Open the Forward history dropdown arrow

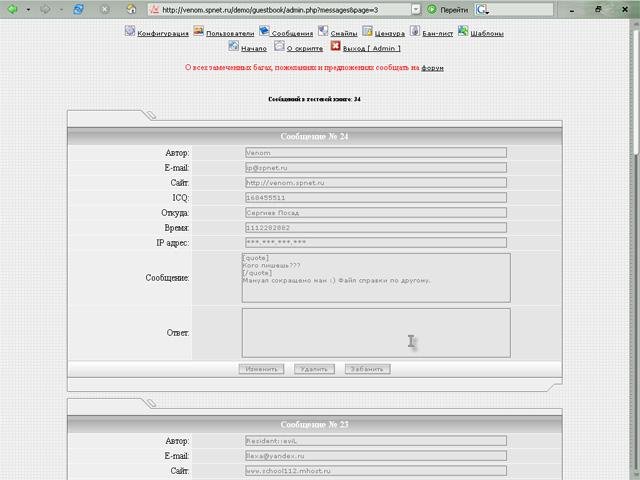[61, 9]
